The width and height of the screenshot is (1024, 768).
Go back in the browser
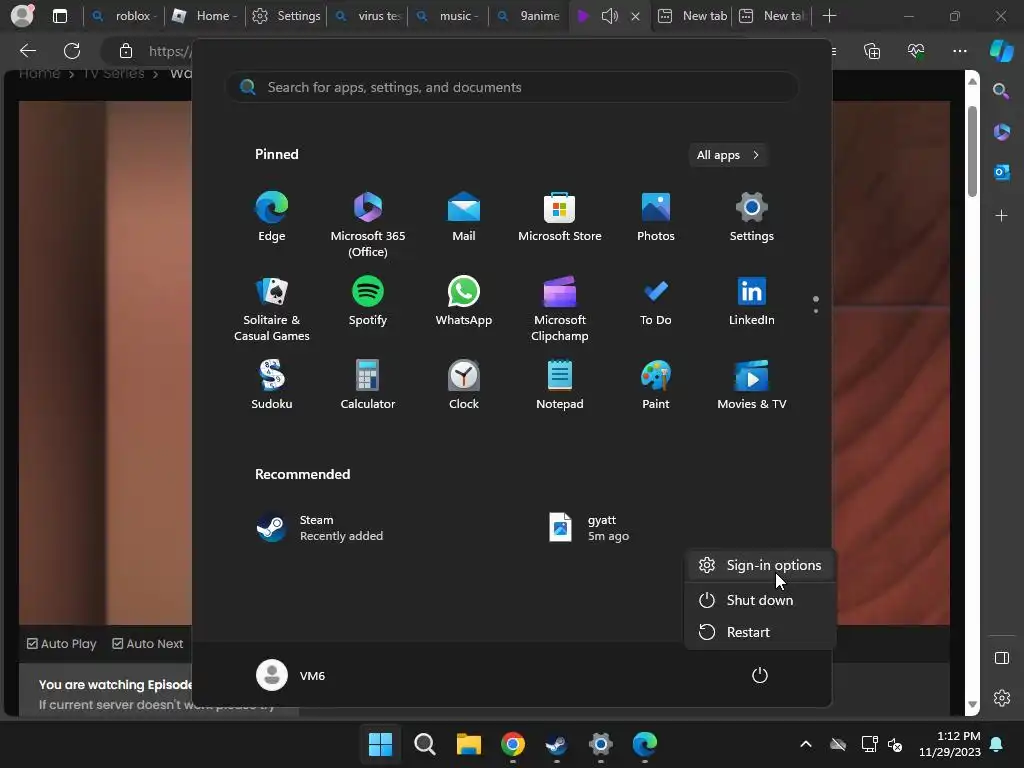27,51
